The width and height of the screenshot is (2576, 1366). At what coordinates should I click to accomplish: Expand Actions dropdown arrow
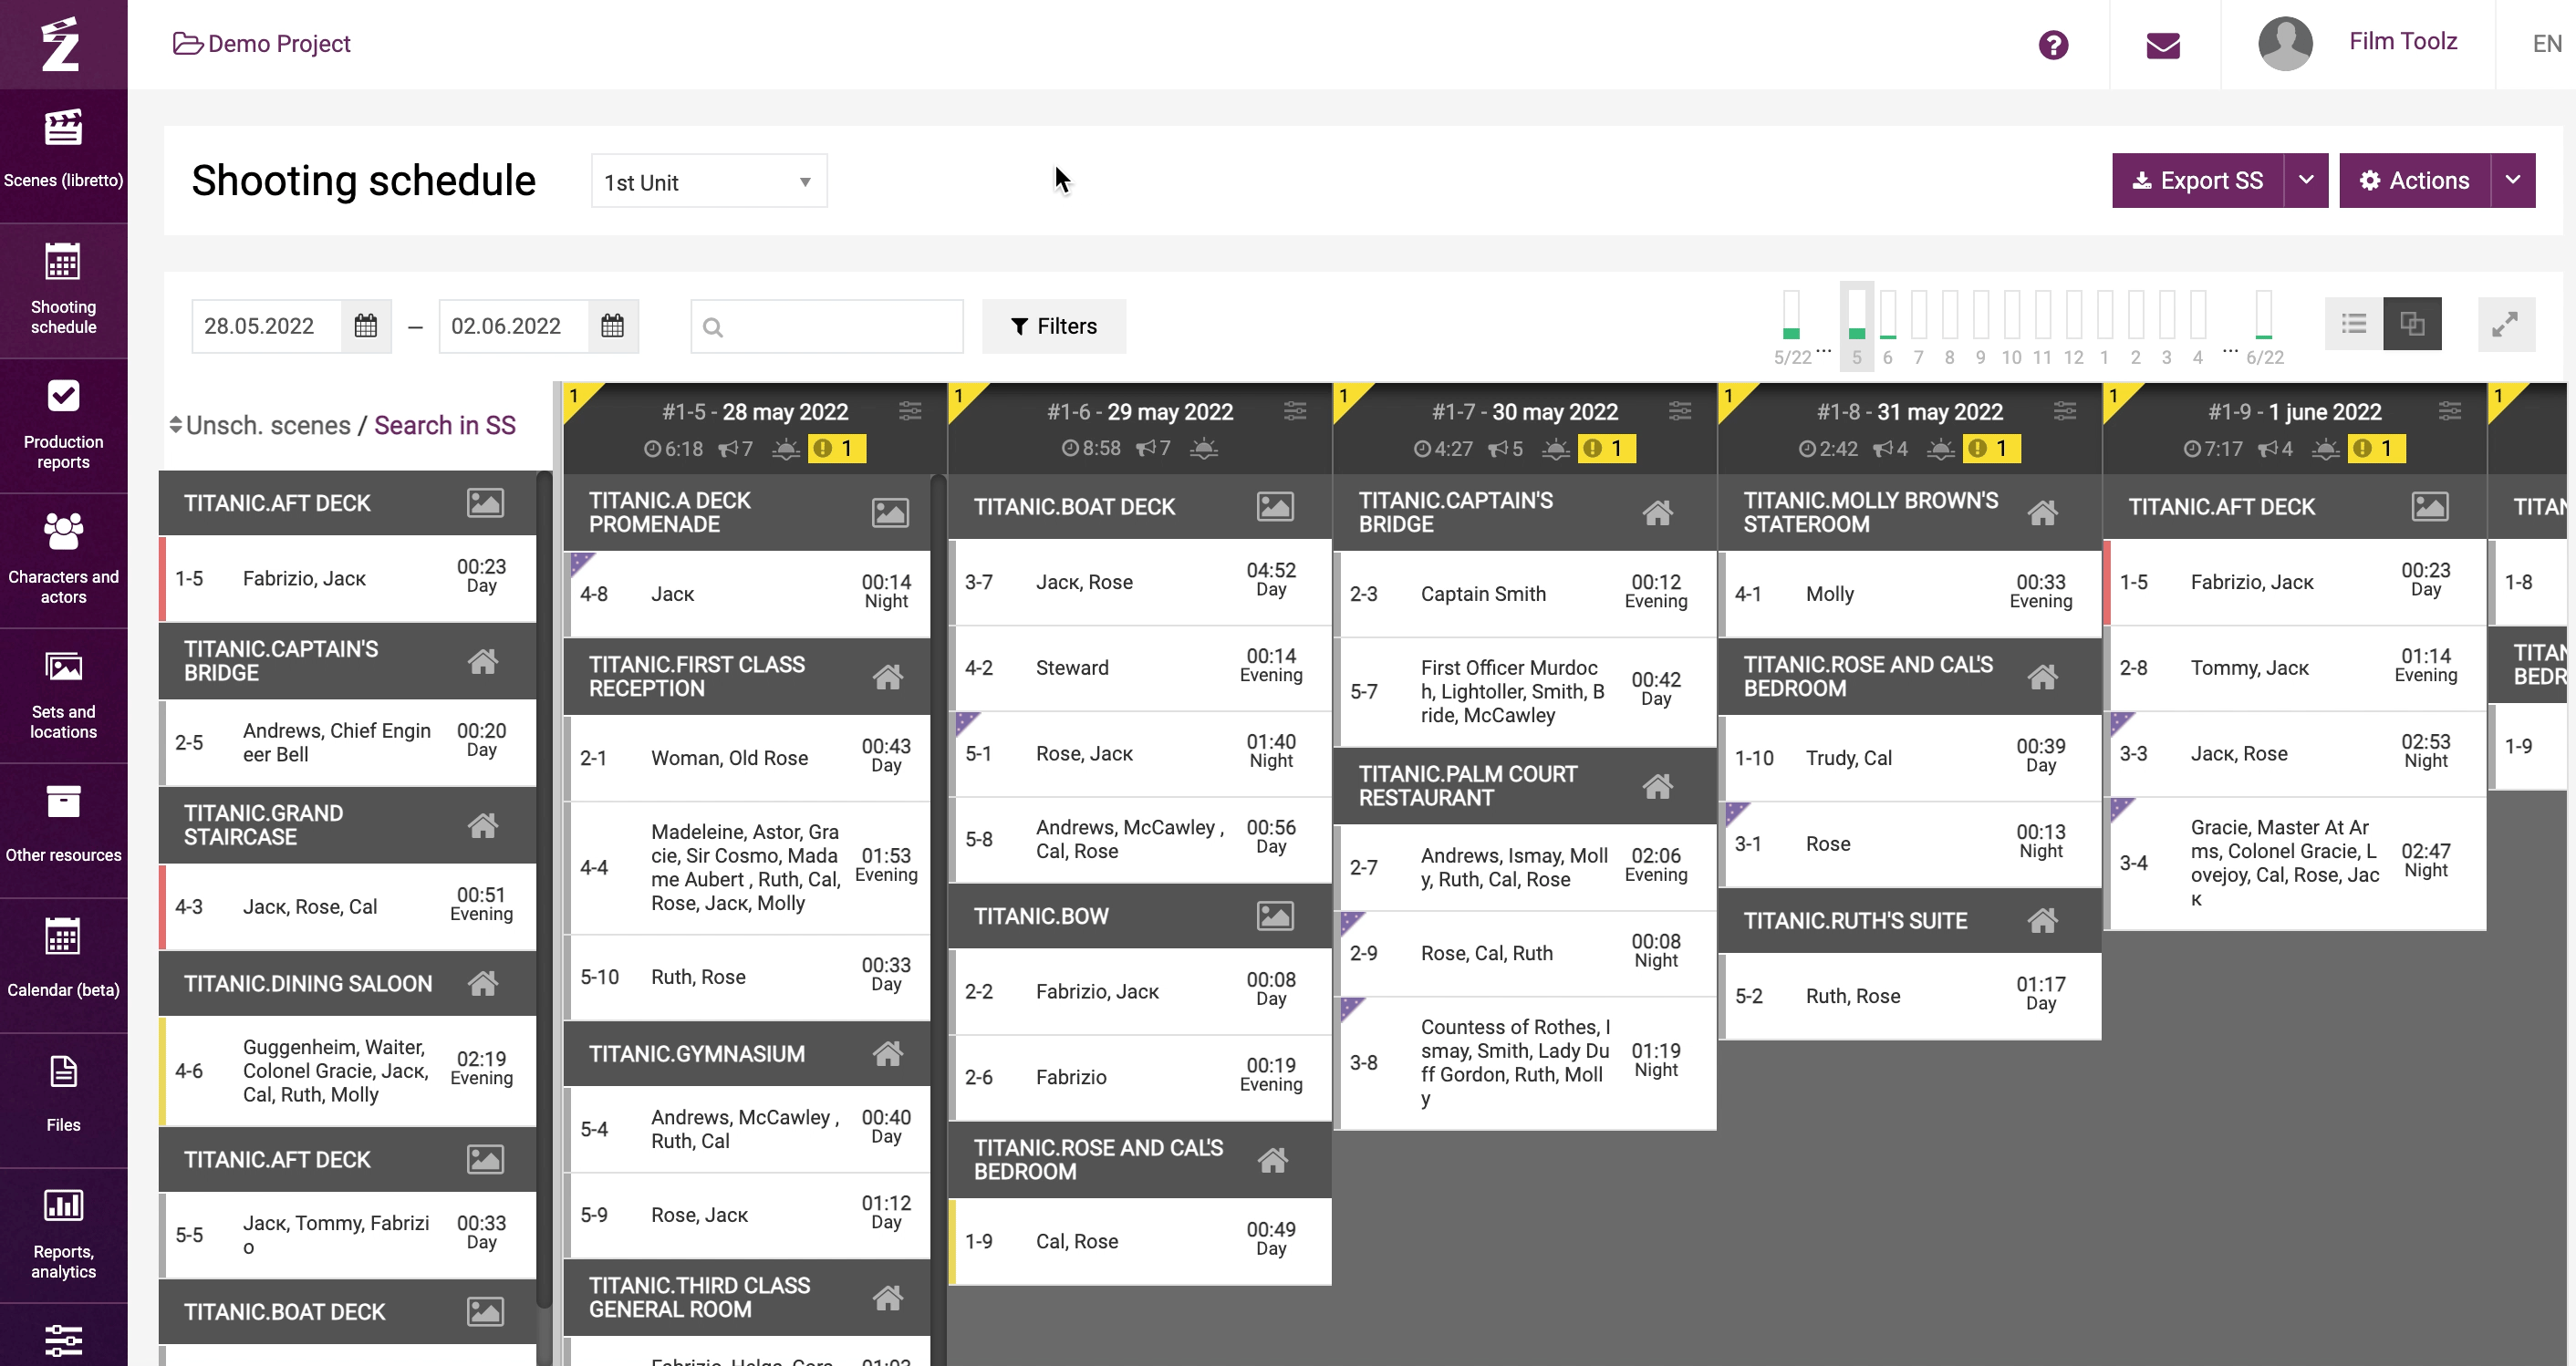tap(2513, 181)
